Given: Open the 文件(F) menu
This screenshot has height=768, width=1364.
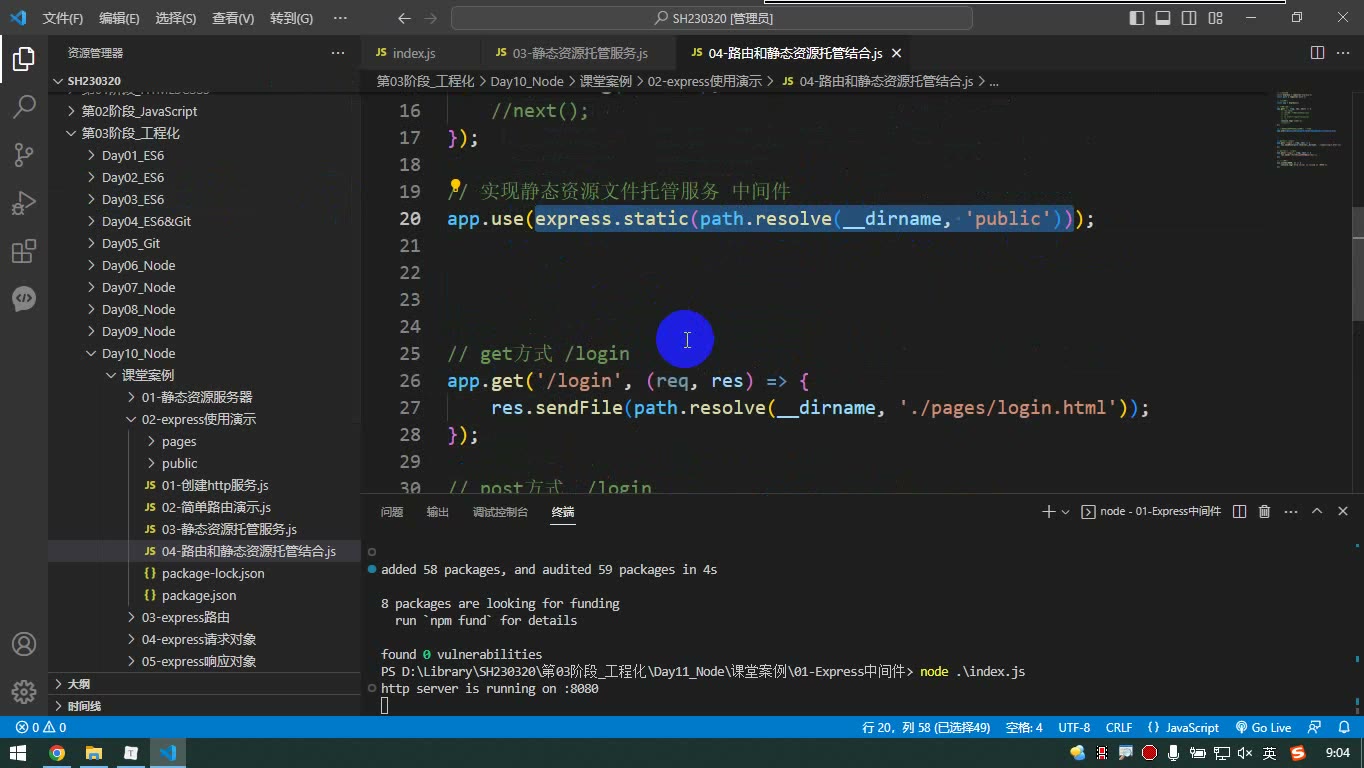Looking at the screenshot, I should pyautogui.click(x=63, y=18).
